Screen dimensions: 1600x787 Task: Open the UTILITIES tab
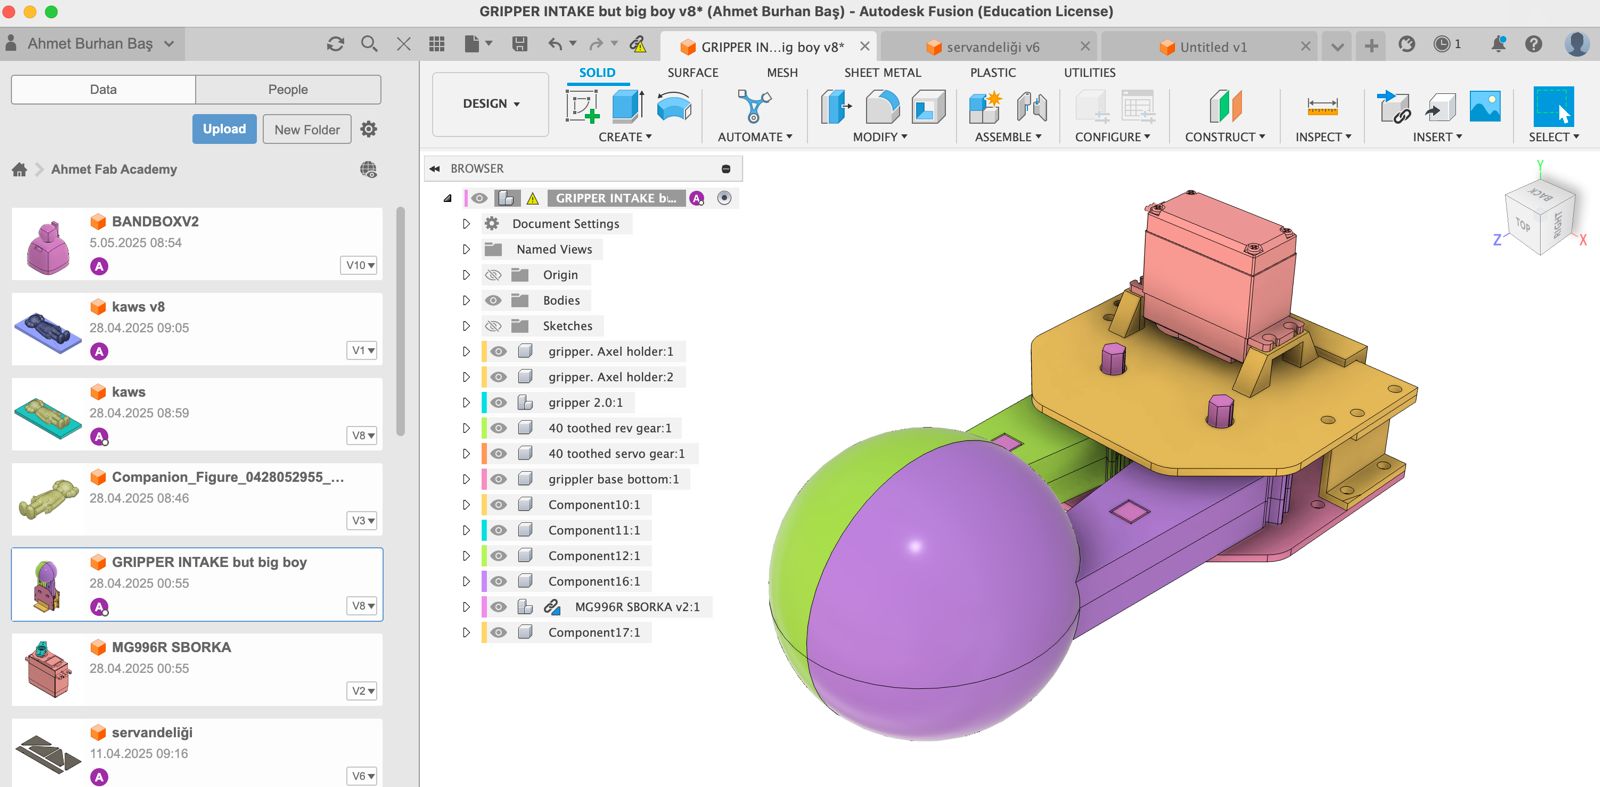click(1090, 73)
